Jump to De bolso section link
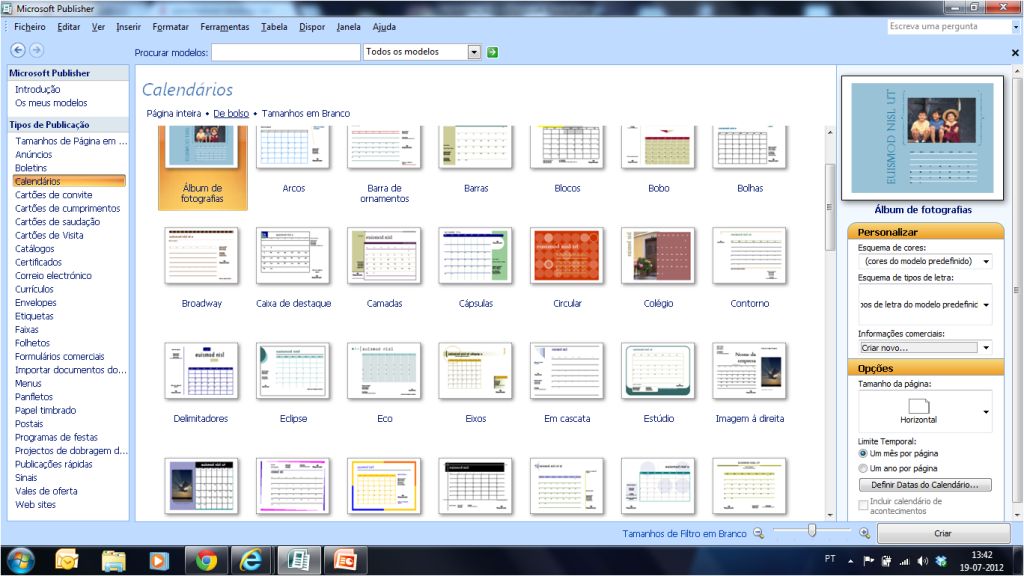Viewport: 1024px width, 576px height. point(231,114)
